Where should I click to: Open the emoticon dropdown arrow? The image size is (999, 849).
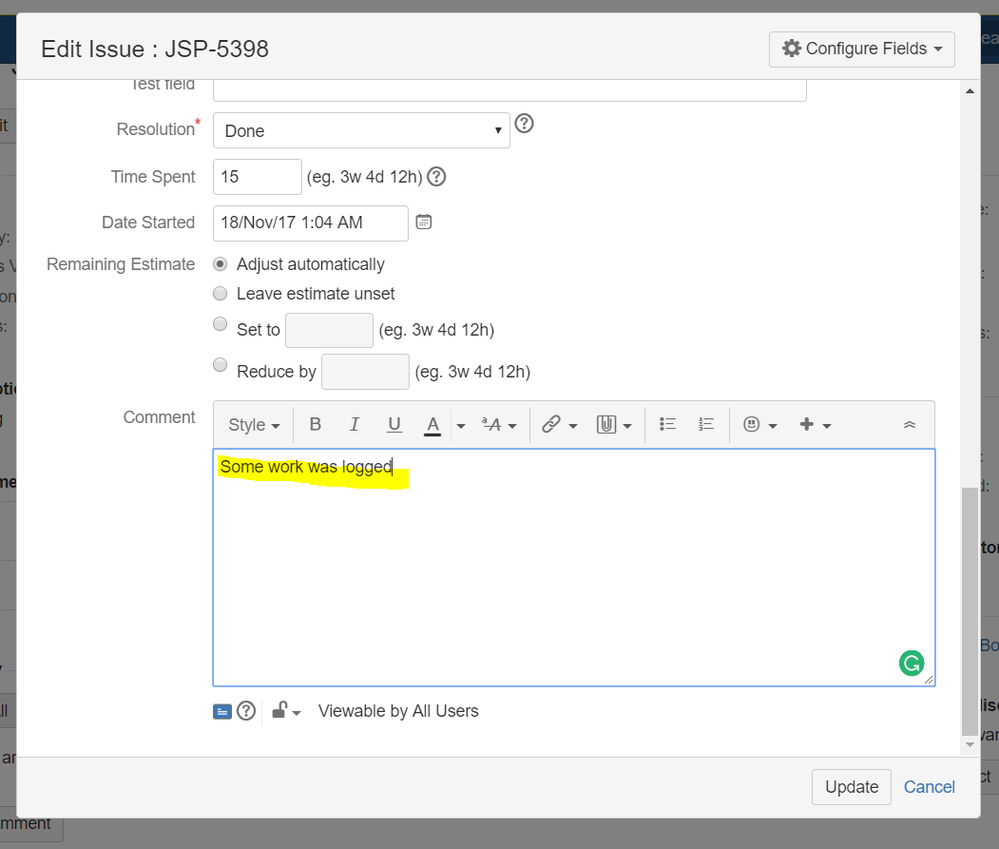[773, 425]
